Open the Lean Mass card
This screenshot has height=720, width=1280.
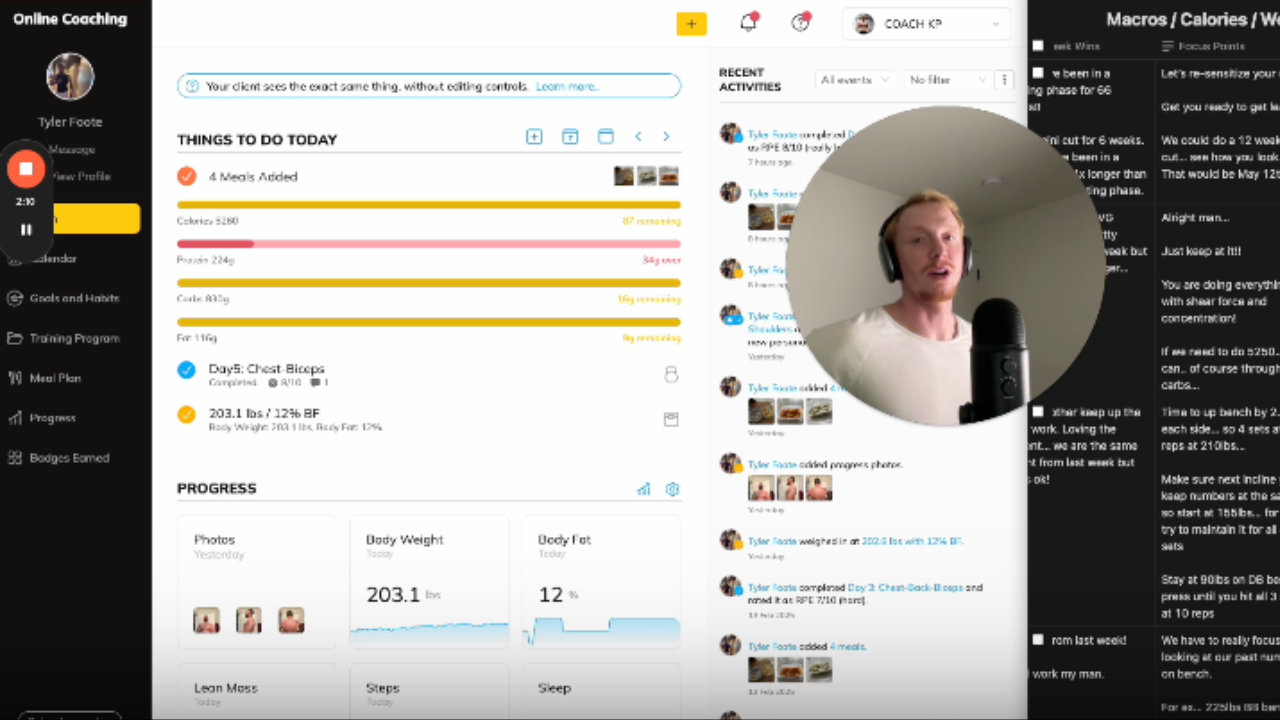click(257, 692)
